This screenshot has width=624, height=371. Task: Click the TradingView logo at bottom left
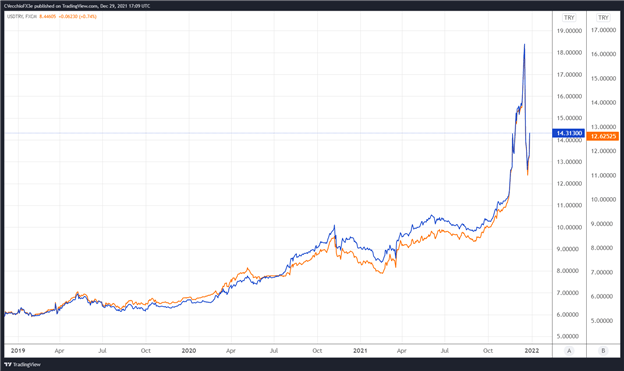[x=22, y=364]
